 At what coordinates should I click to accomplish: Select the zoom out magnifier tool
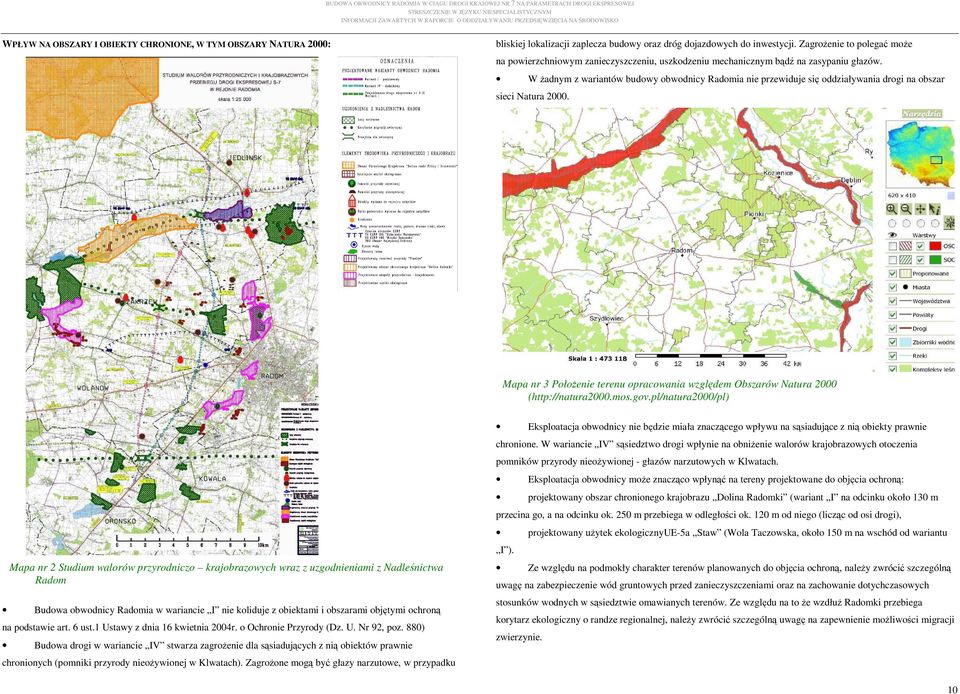pos(906,209)
